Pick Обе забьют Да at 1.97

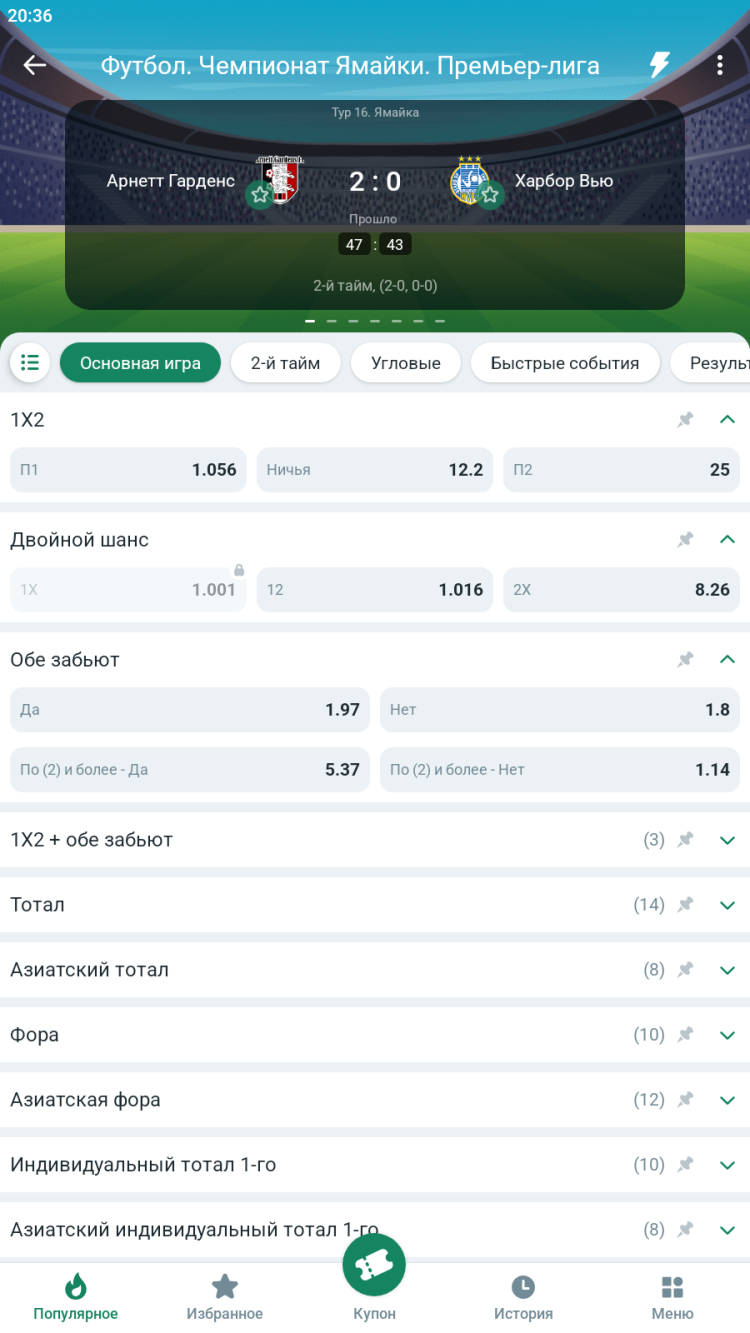(x=189, y=710)
